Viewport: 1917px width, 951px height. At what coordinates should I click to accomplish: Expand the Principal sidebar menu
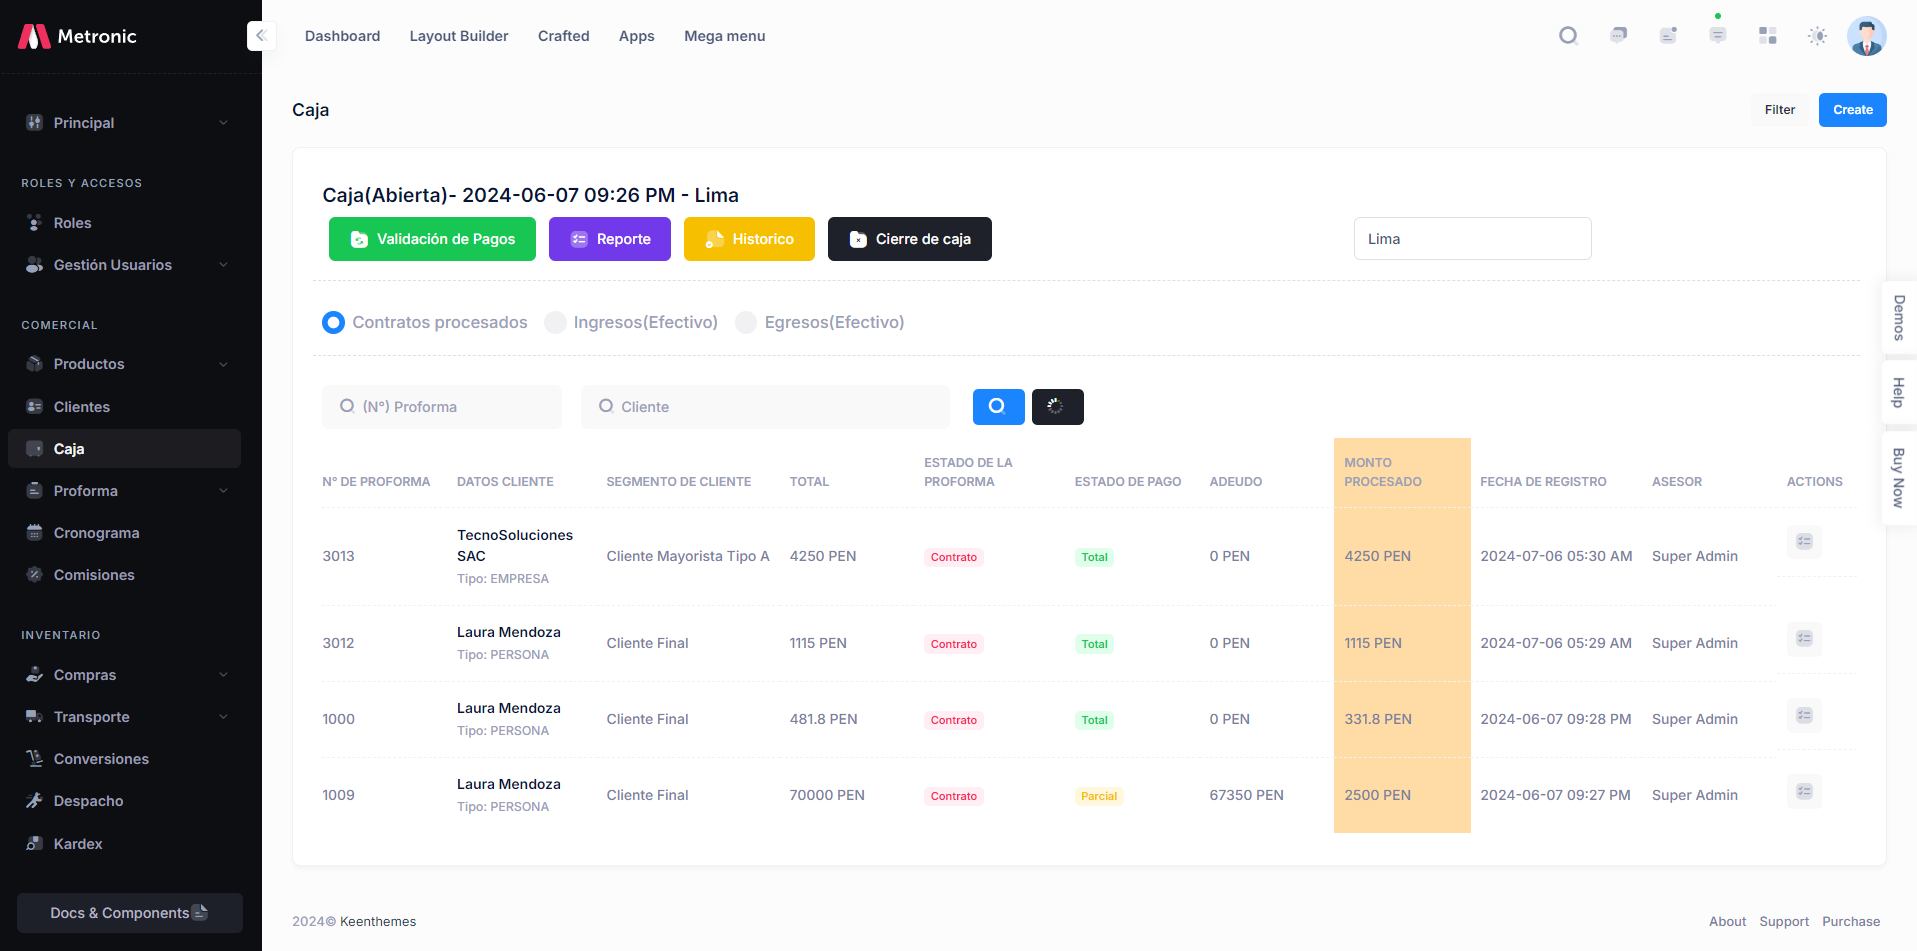click(125, 123)
